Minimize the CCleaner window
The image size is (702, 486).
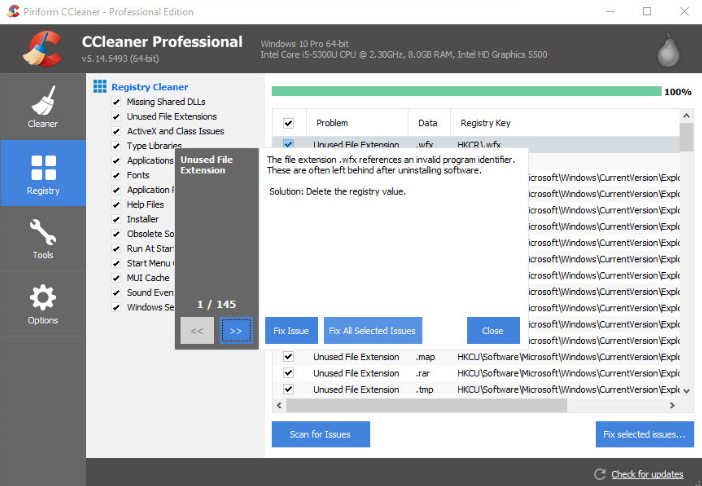click(x=610, y=11)
